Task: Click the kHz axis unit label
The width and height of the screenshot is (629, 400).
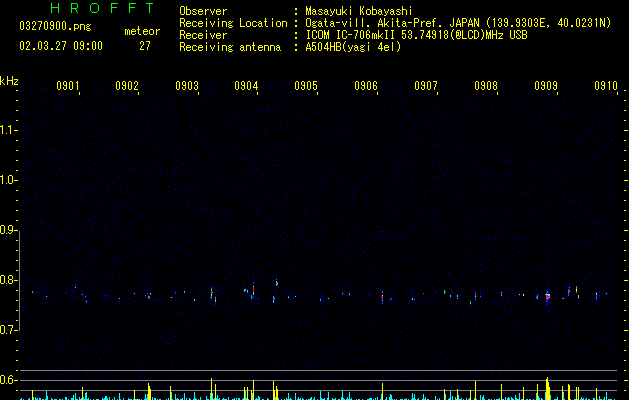Action: (x=9, y=81)
